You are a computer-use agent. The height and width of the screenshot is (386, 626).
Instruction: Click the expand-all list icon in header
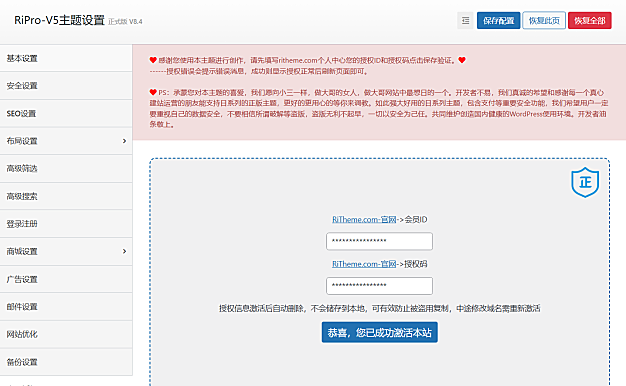pos(465,20)
